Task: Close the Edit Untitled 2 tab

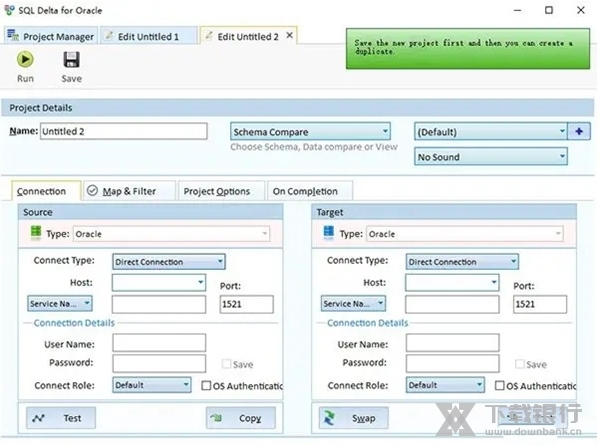Action: coord(290,35)
